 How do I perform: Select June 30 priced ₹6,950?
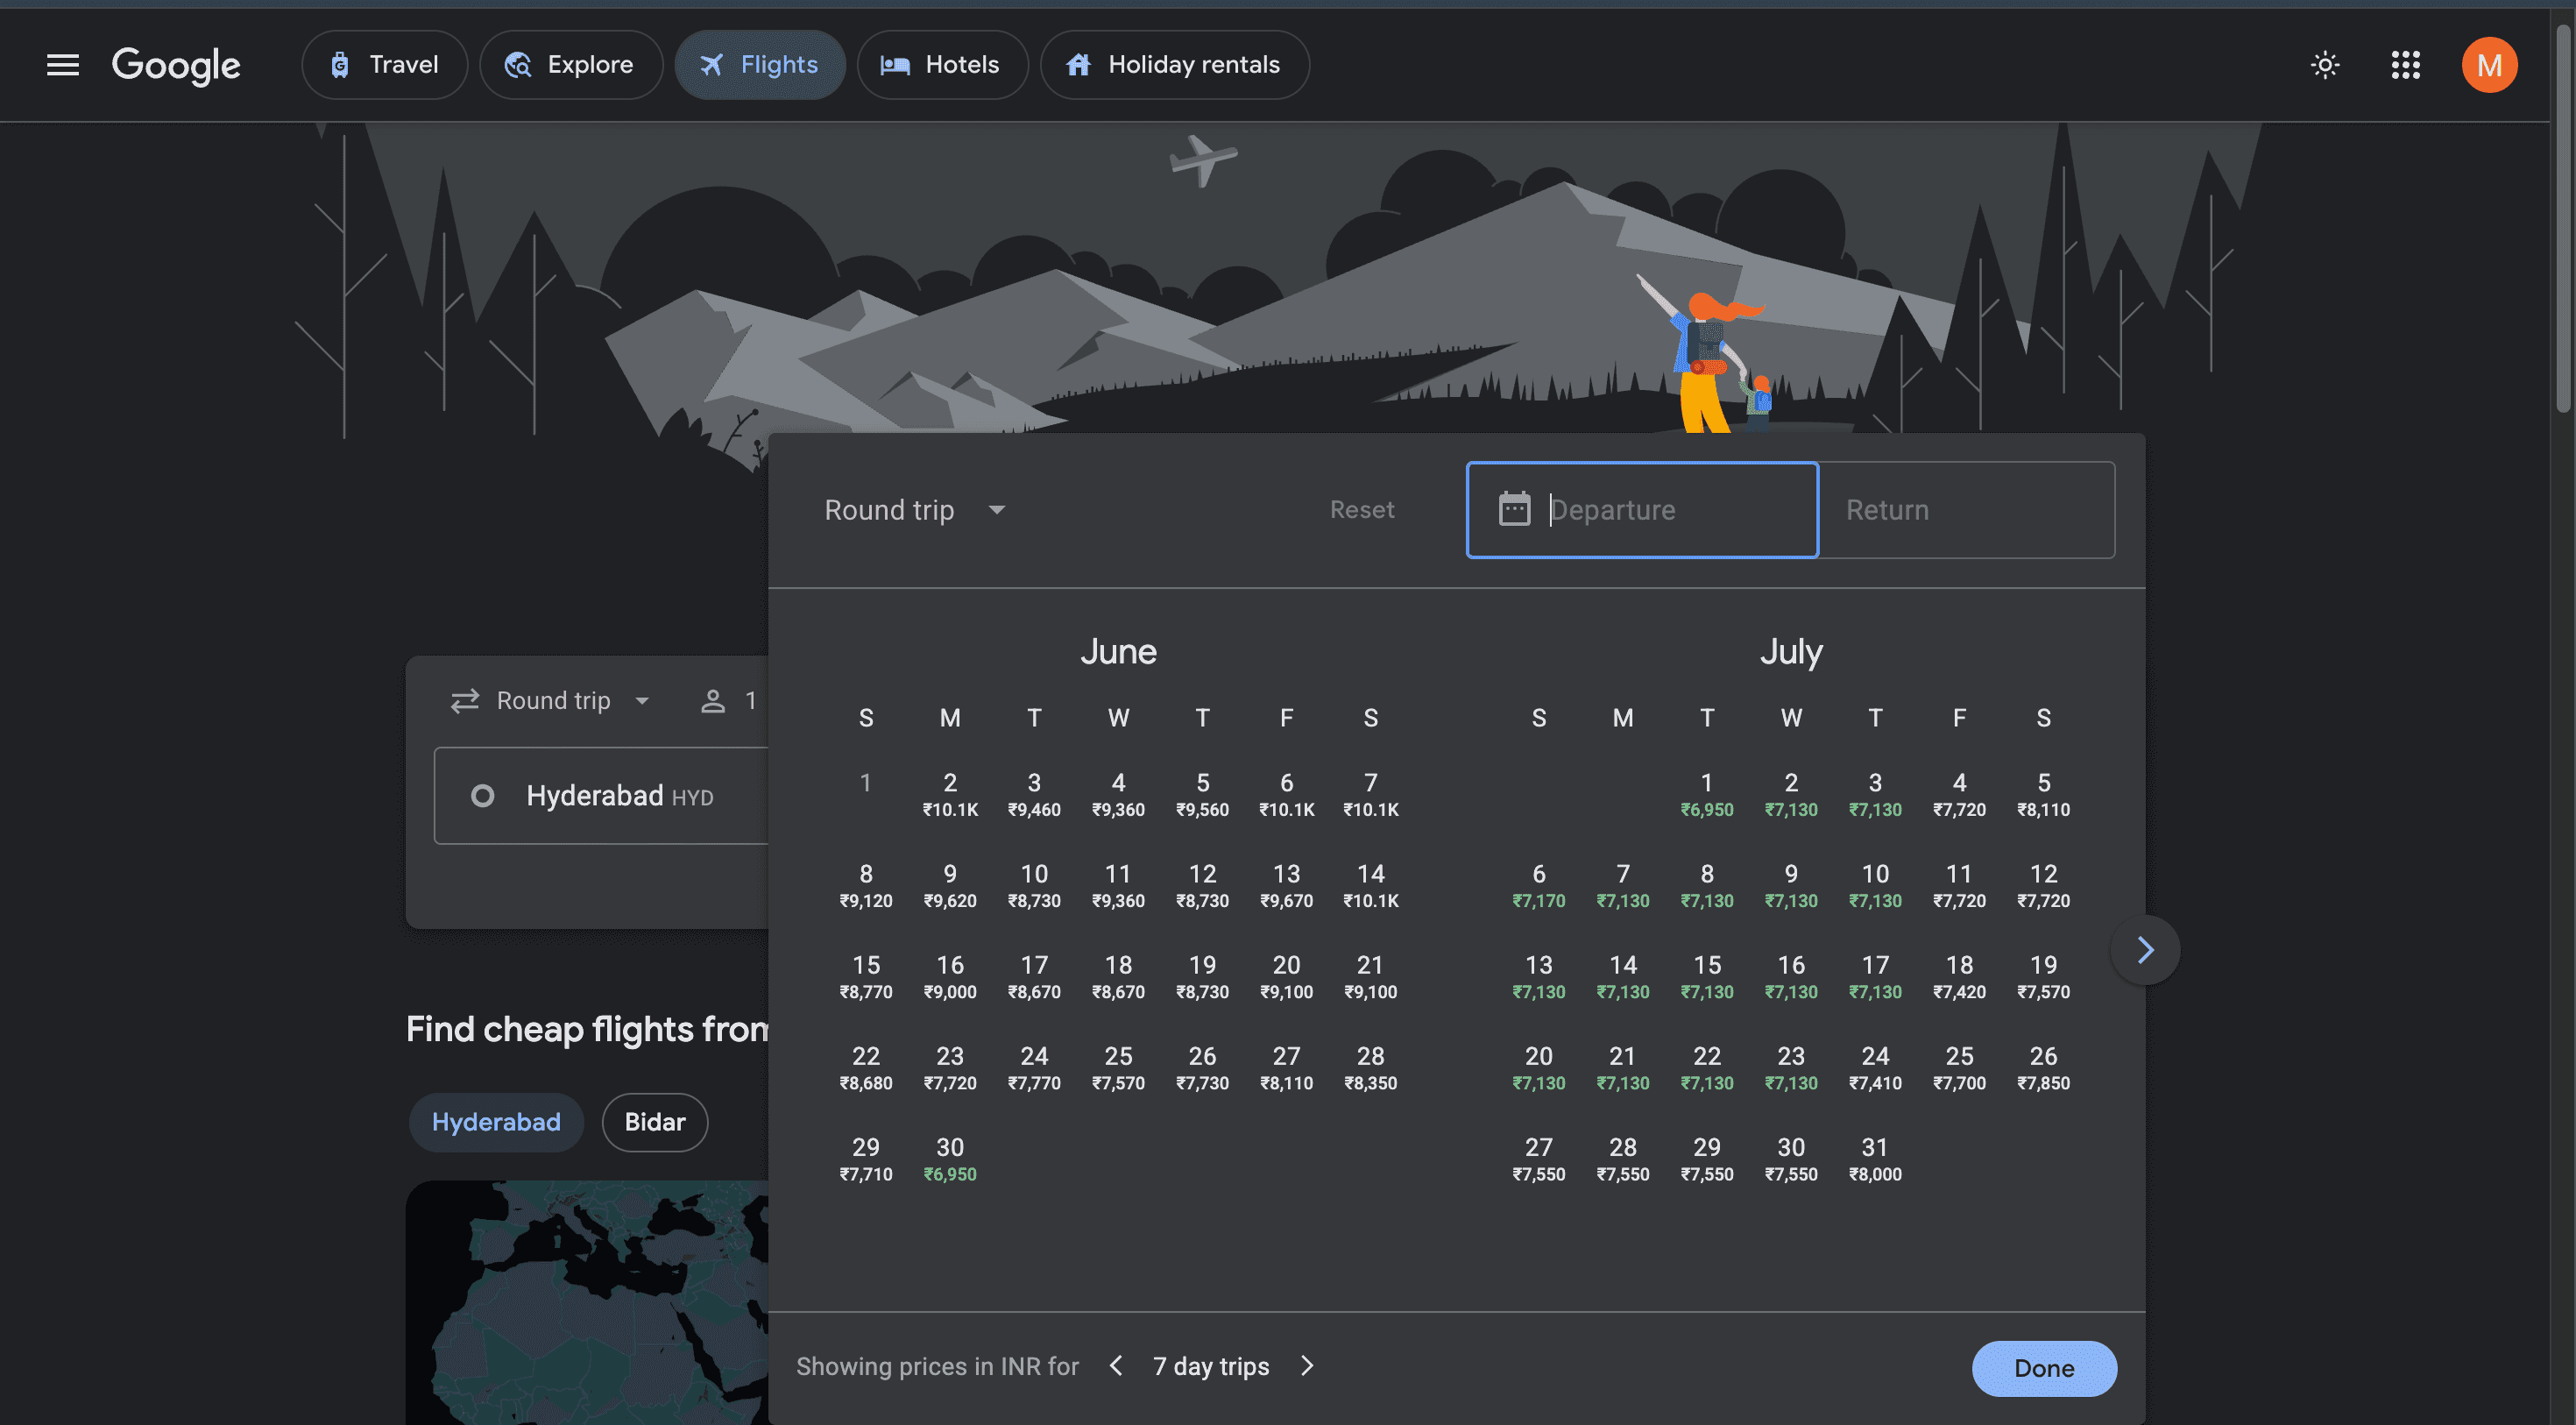pyautogui.click(x=949, y=1158)
